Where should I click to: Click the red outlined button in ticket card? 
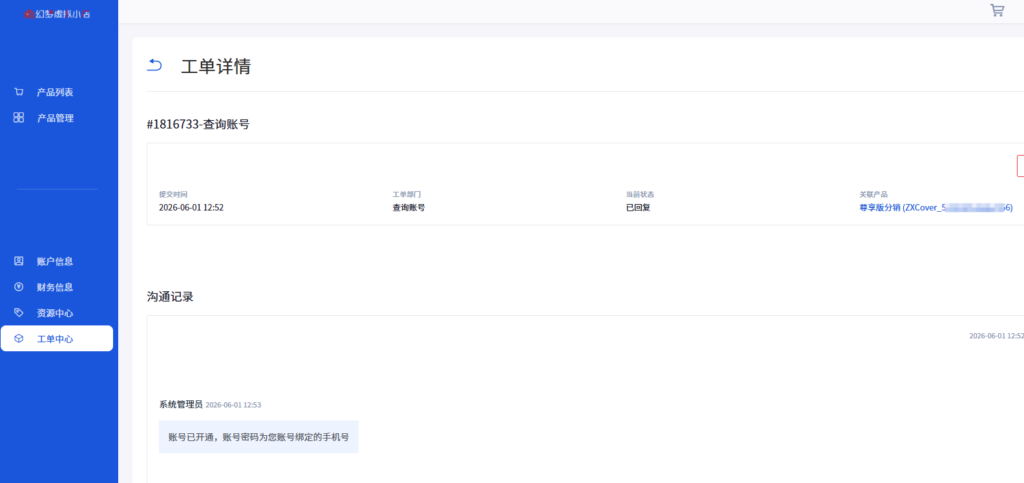(1020, 166)
